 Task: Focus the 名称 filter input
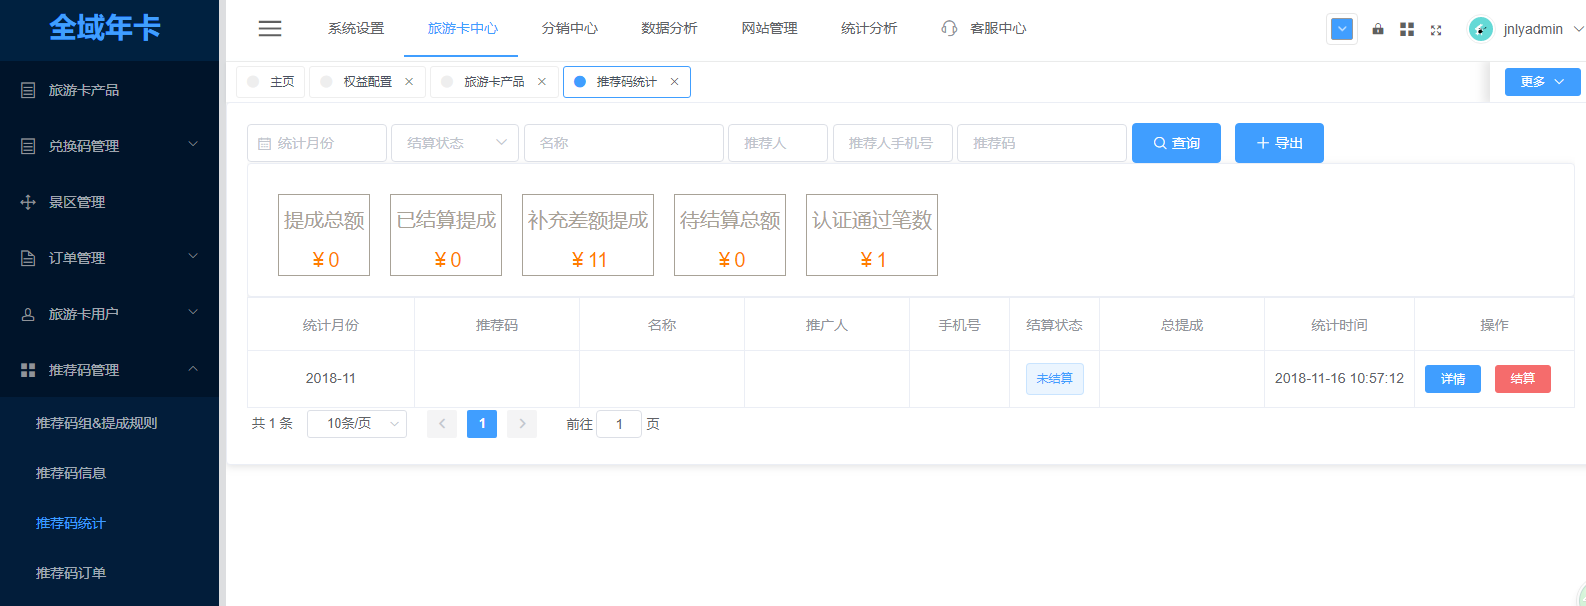coord(624,143)
